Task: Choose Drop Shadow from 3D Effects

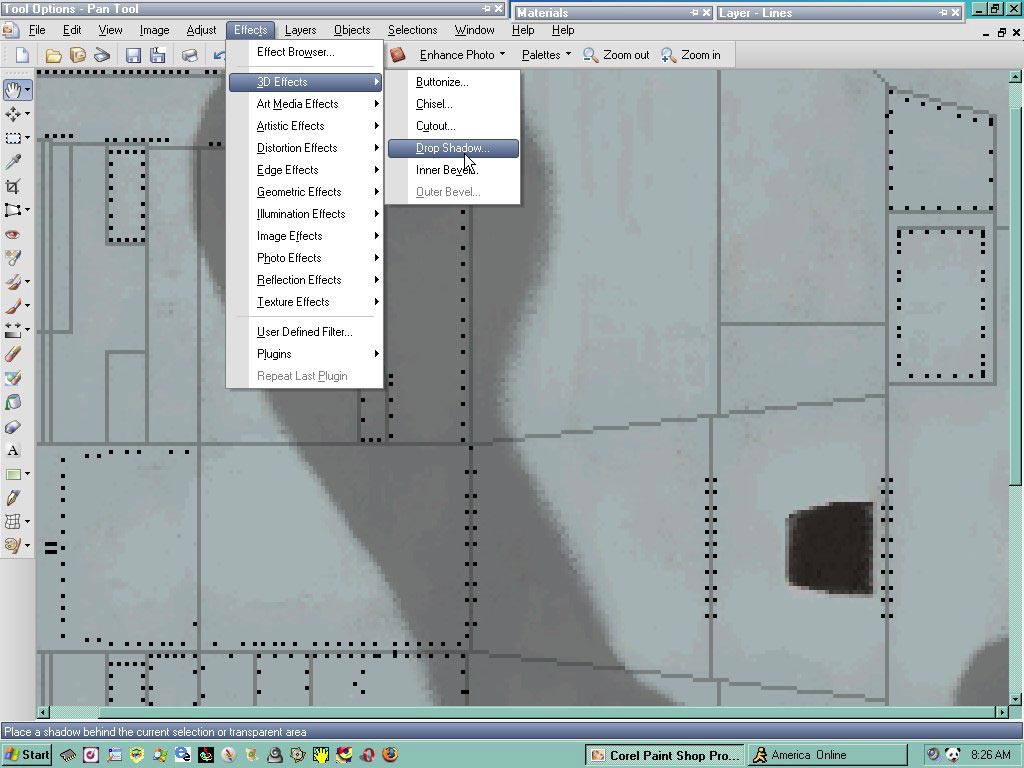Action: pyautogui.click(x=453, y=148)
